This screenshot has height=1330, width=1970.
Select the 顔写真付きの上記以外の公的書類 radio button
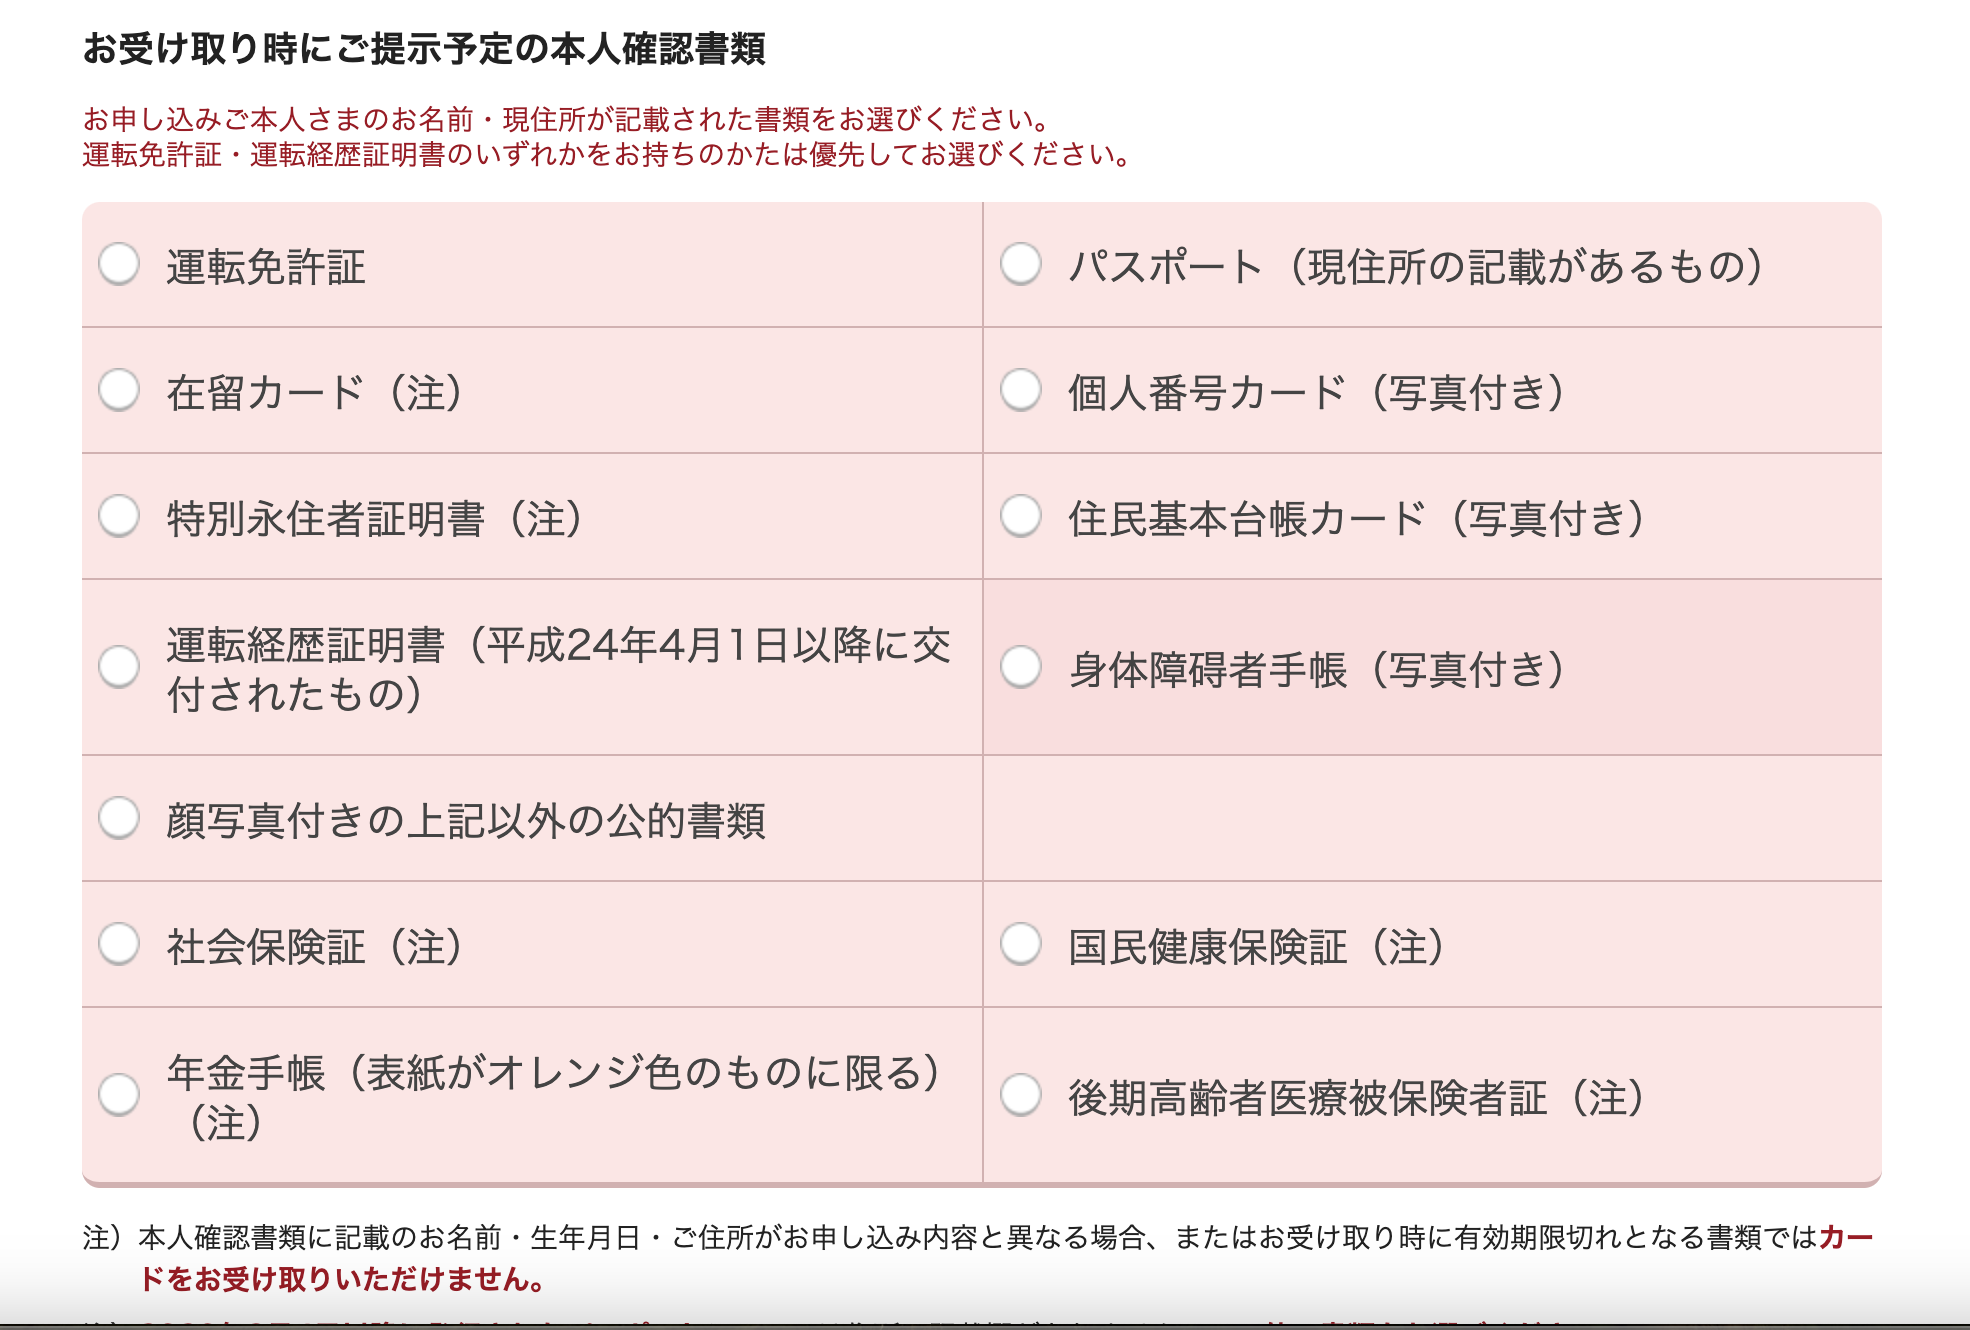119,818
